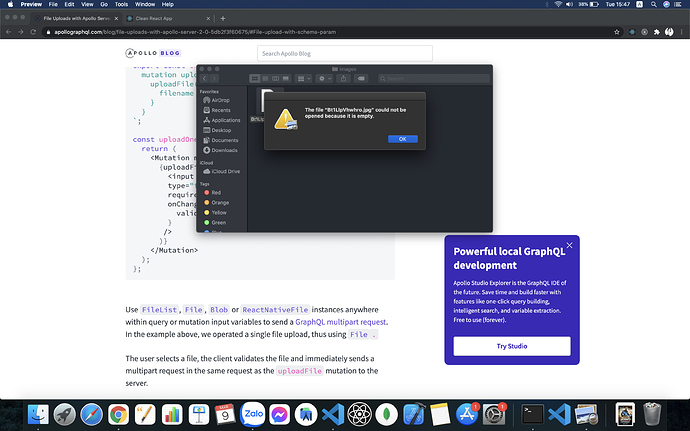Switch Finder to list view
The width and height of the screenshot is (690, 431).
(265, 78)
